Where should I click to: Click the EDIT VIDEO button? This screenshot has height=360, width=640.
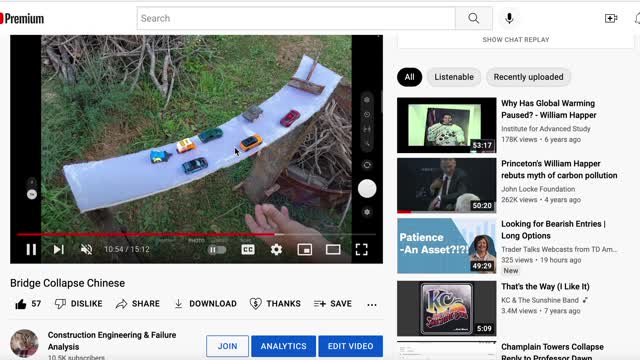(351, 346)
